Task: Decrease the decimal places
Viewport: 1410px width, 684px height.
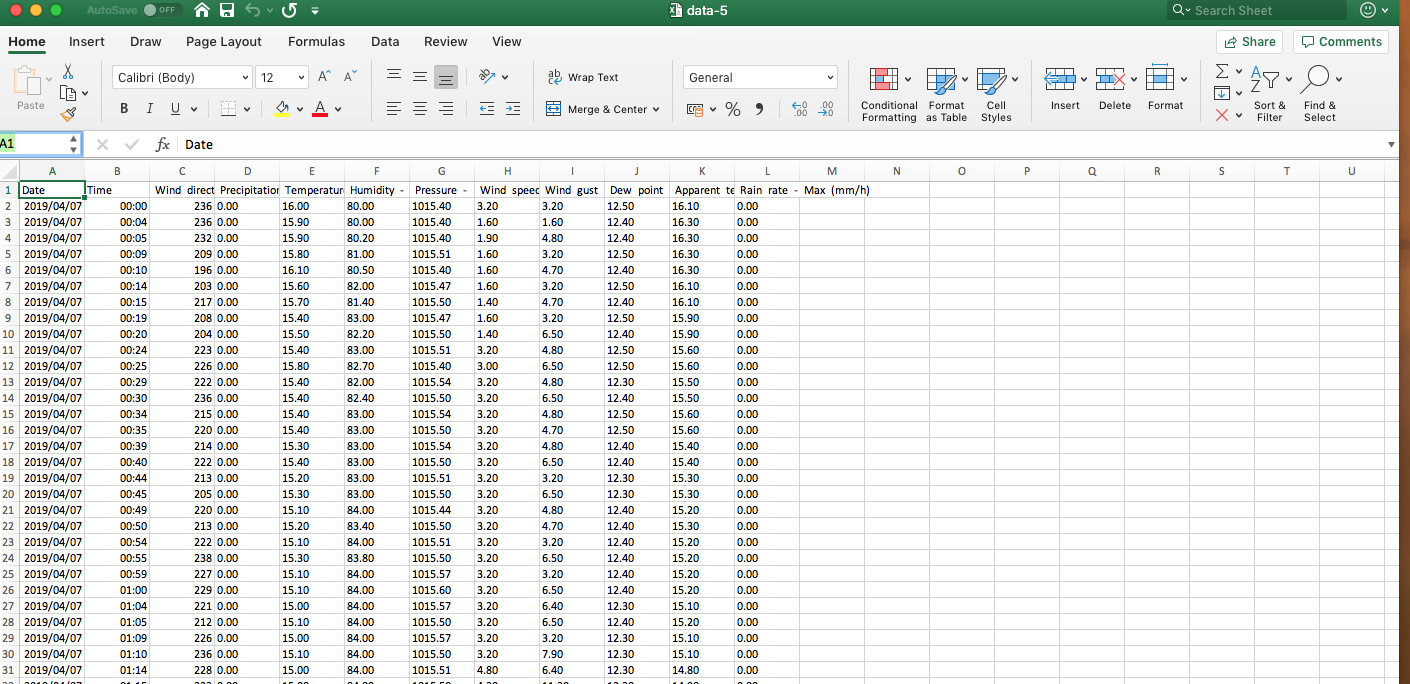Action: [x=826, y=109]
